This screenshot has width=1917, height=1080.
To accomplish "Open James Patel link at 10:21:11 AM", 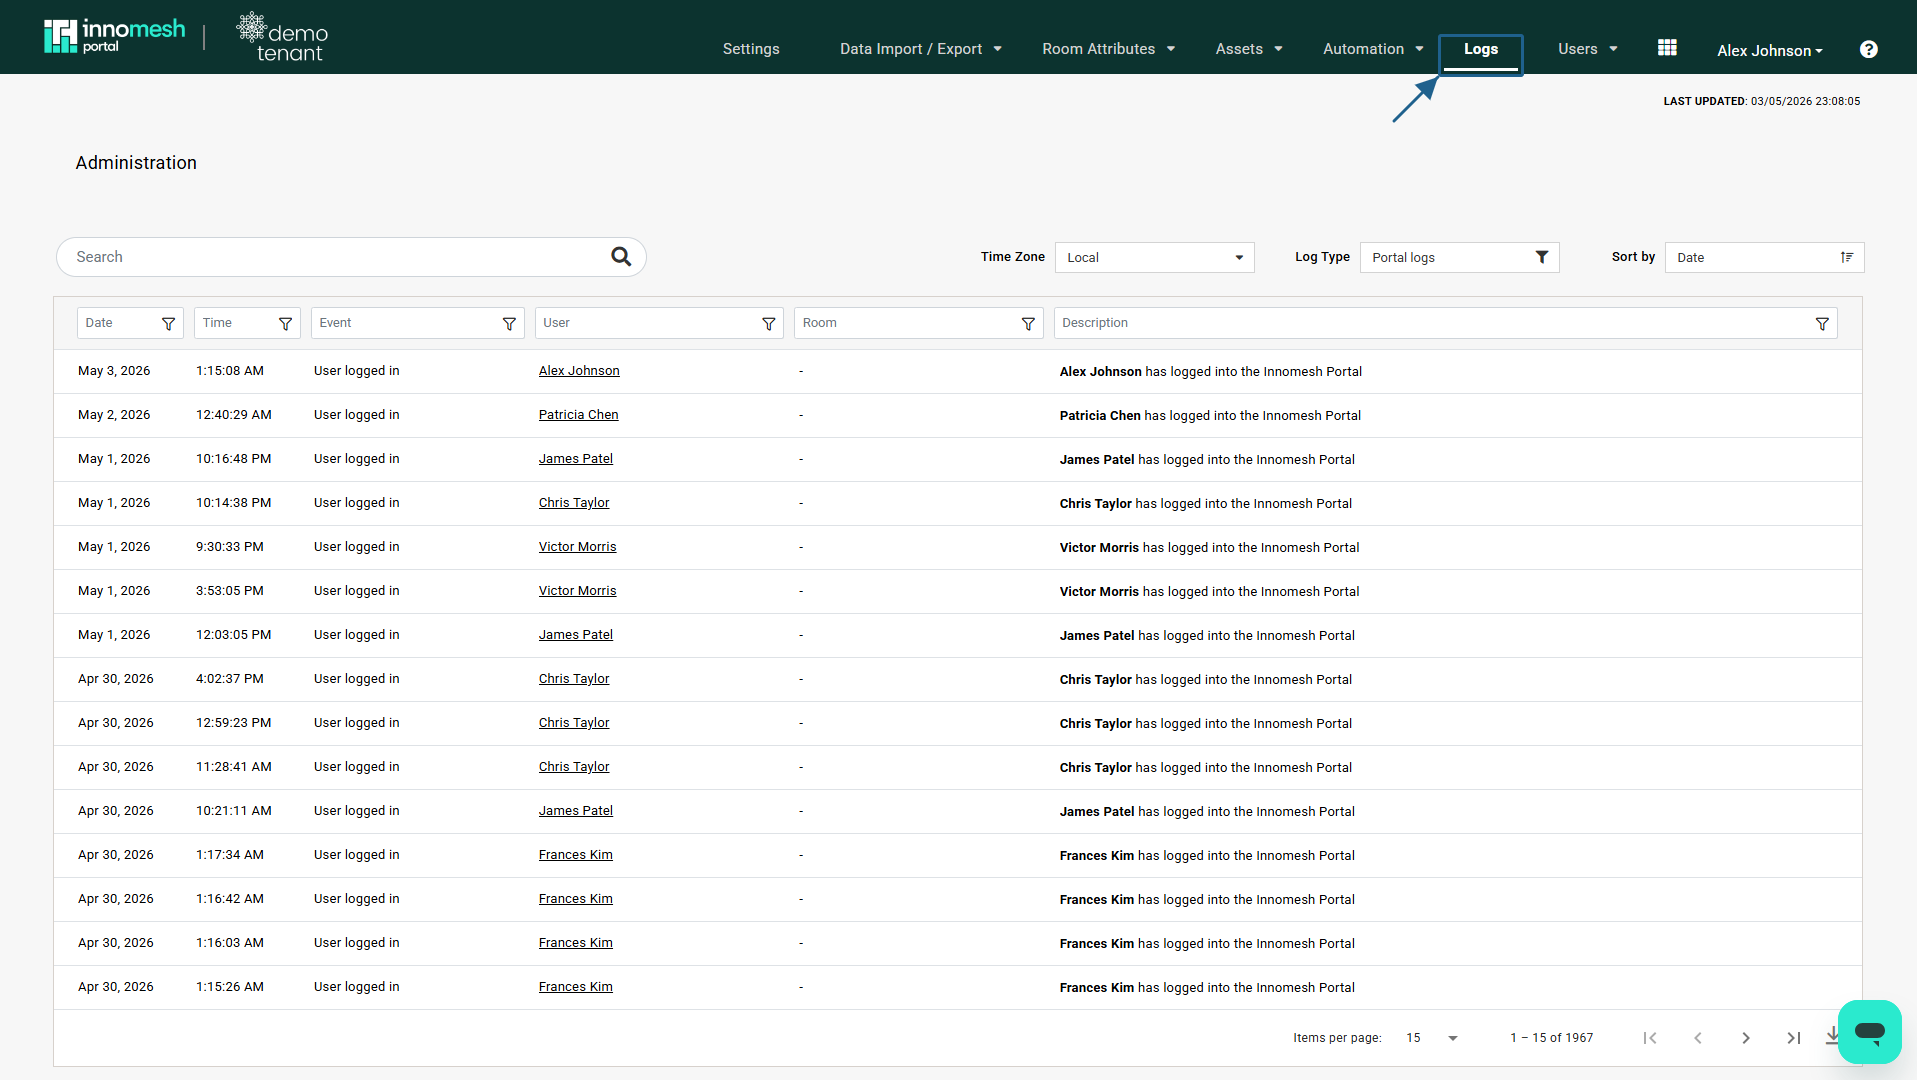I will tap(575, 811).
